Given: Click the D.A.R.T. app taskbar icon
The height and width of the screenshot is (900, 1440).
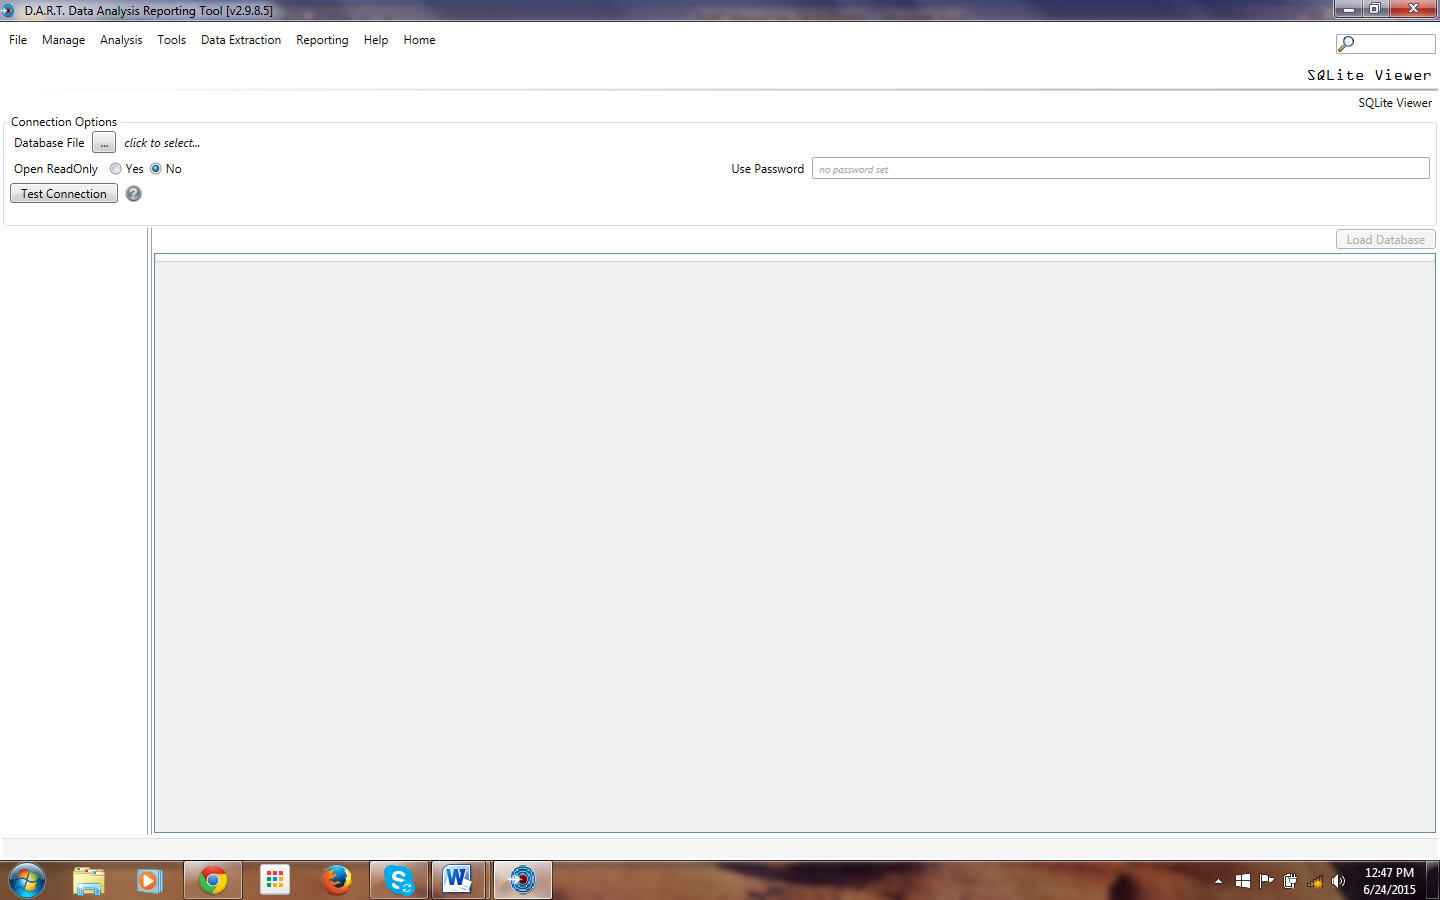Looking at the screenshot, I should coord(523,880).
